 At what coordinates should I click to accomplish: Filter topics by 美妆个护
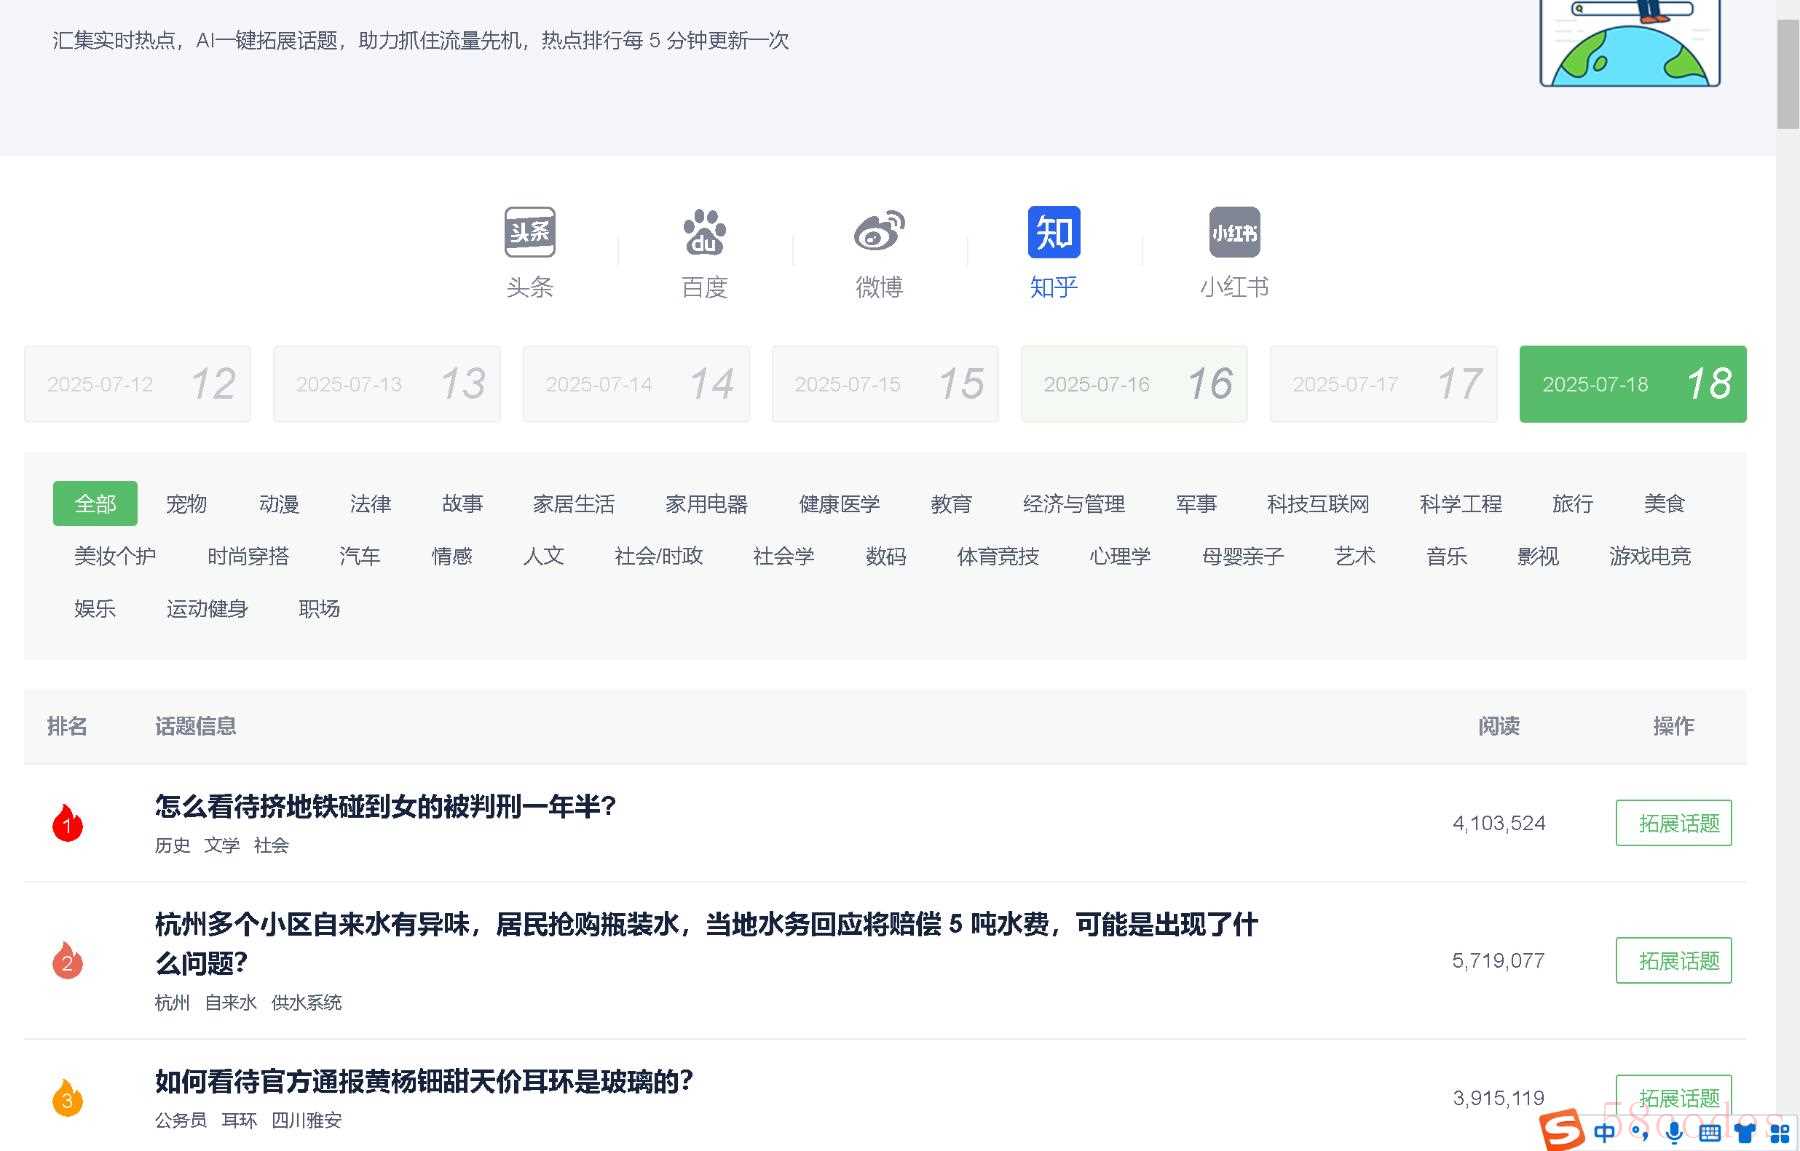pos(115,556)
